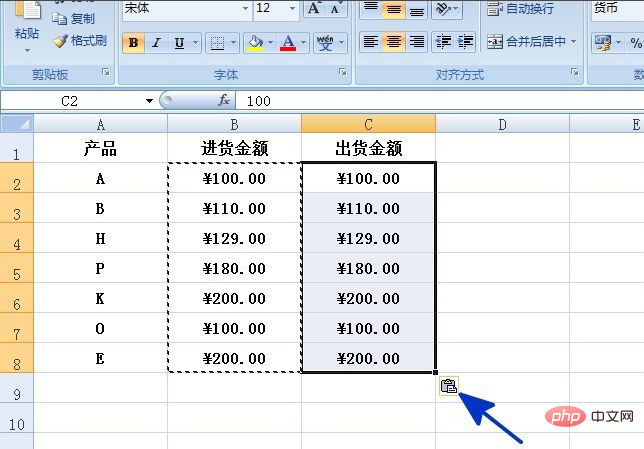Open the font color dropdown arrow
The height and width of the screenshot is (449, 644).
pos(304,43)
